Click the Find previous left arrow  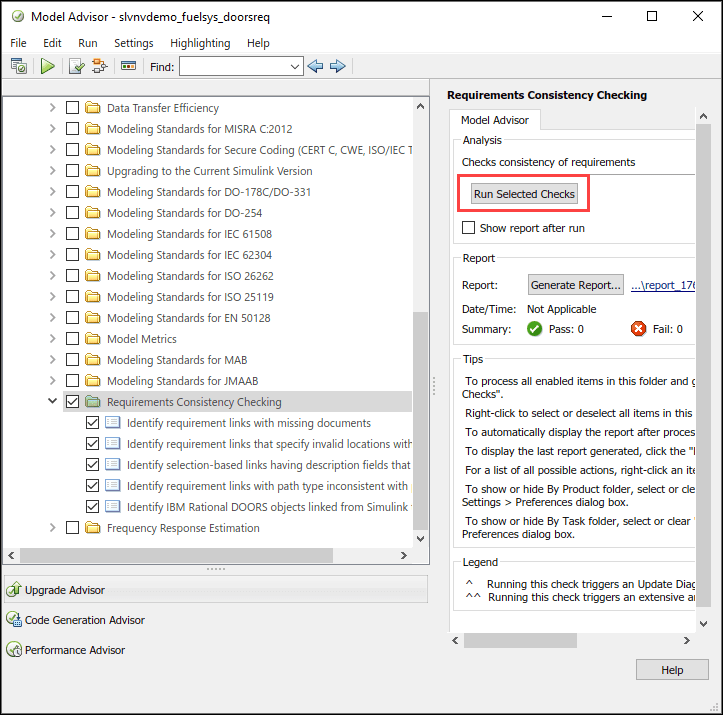point(315,66)
